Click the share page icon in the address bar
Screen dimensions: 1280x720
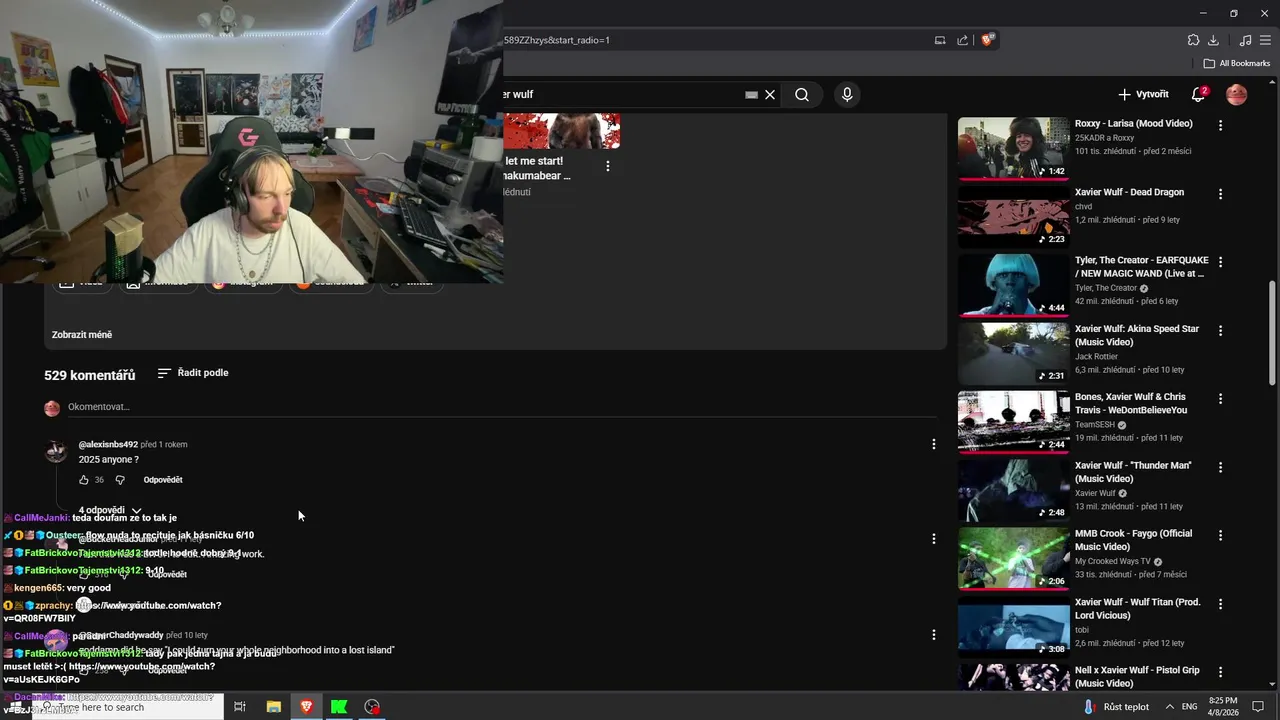pyautogui.click(x=963, y=40)
